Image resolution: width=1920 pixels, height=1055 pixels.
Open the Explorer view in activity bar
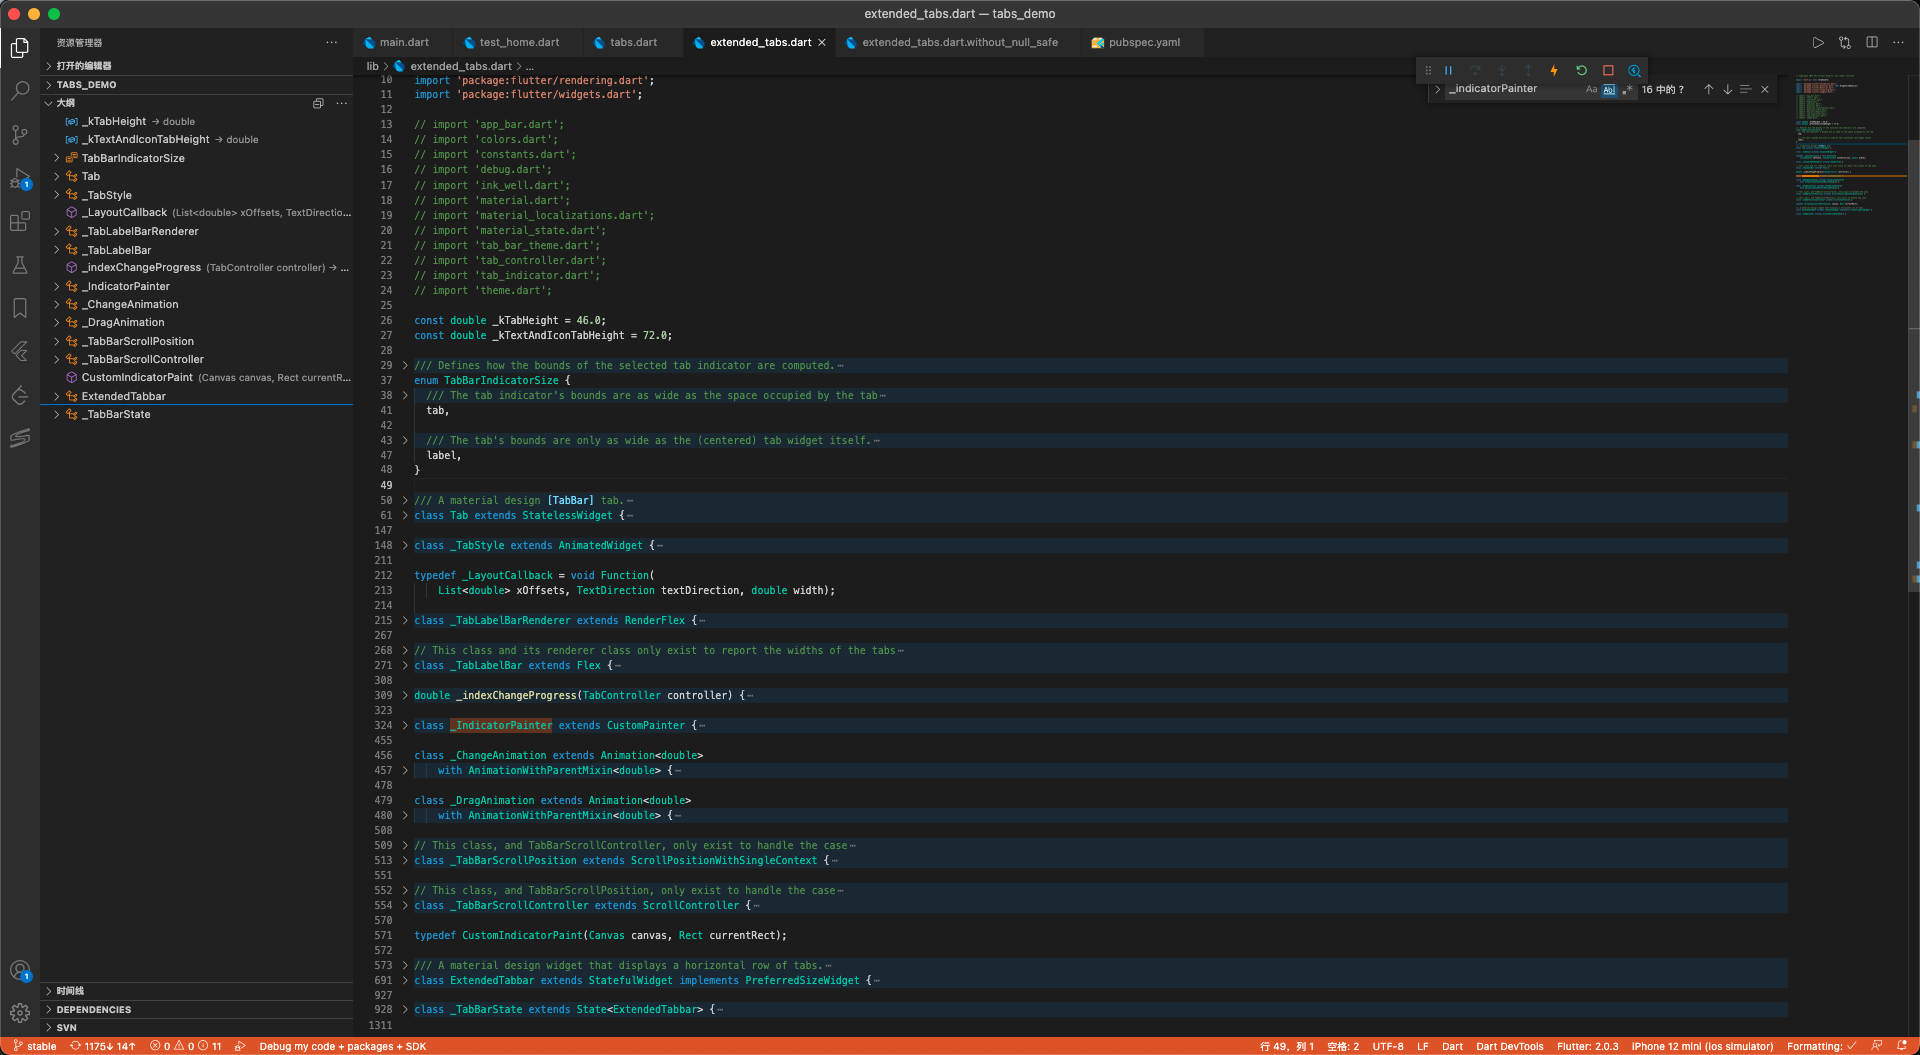tap(20, 48)
